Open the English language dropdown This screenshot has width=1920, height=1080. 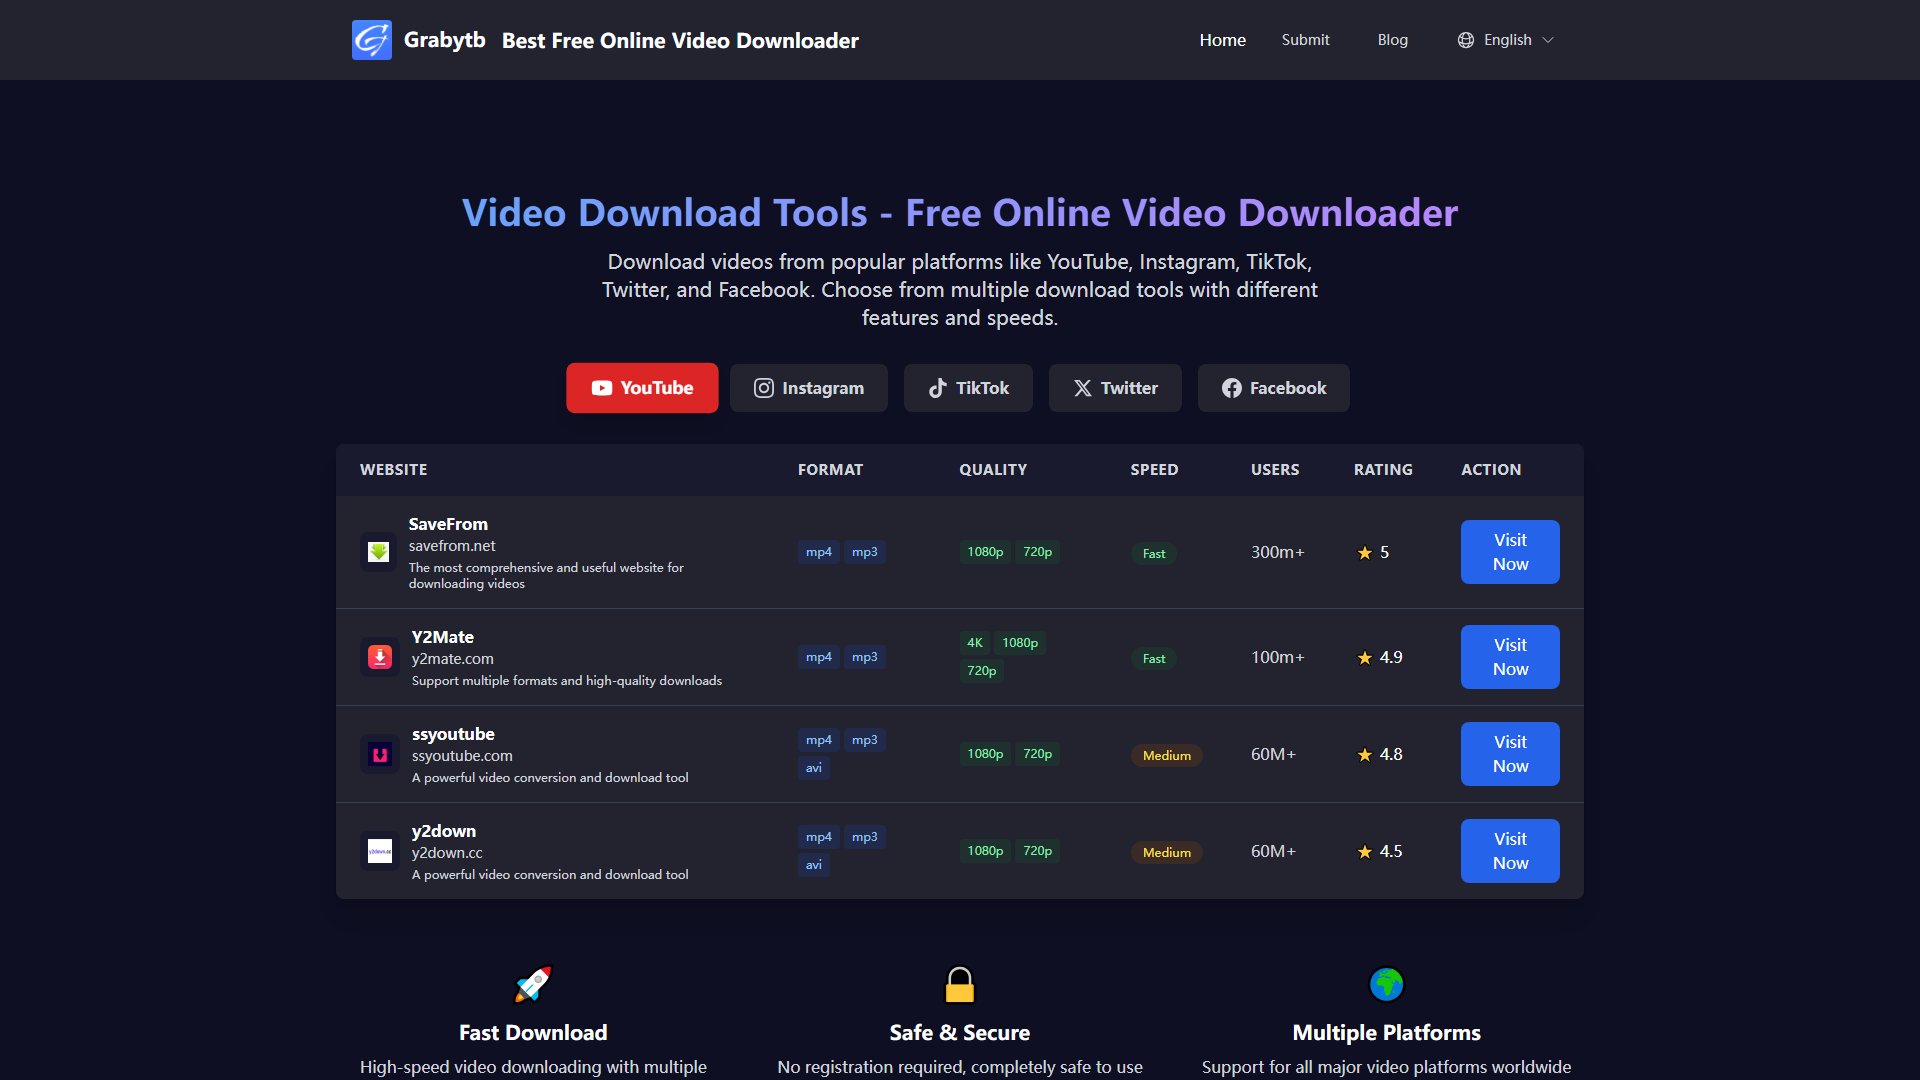click(x=1506, y=40)
